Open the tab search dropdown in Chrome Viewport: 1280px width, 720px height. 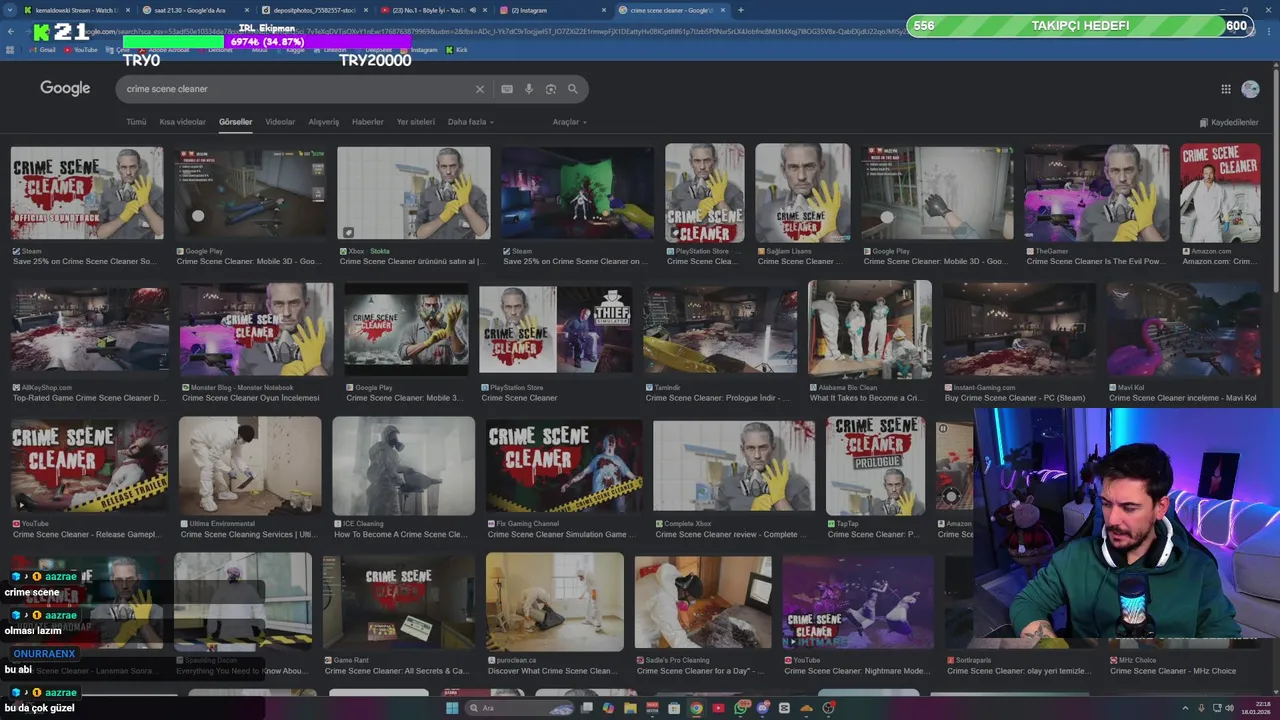pyautogui.click(x=8, y=10)
